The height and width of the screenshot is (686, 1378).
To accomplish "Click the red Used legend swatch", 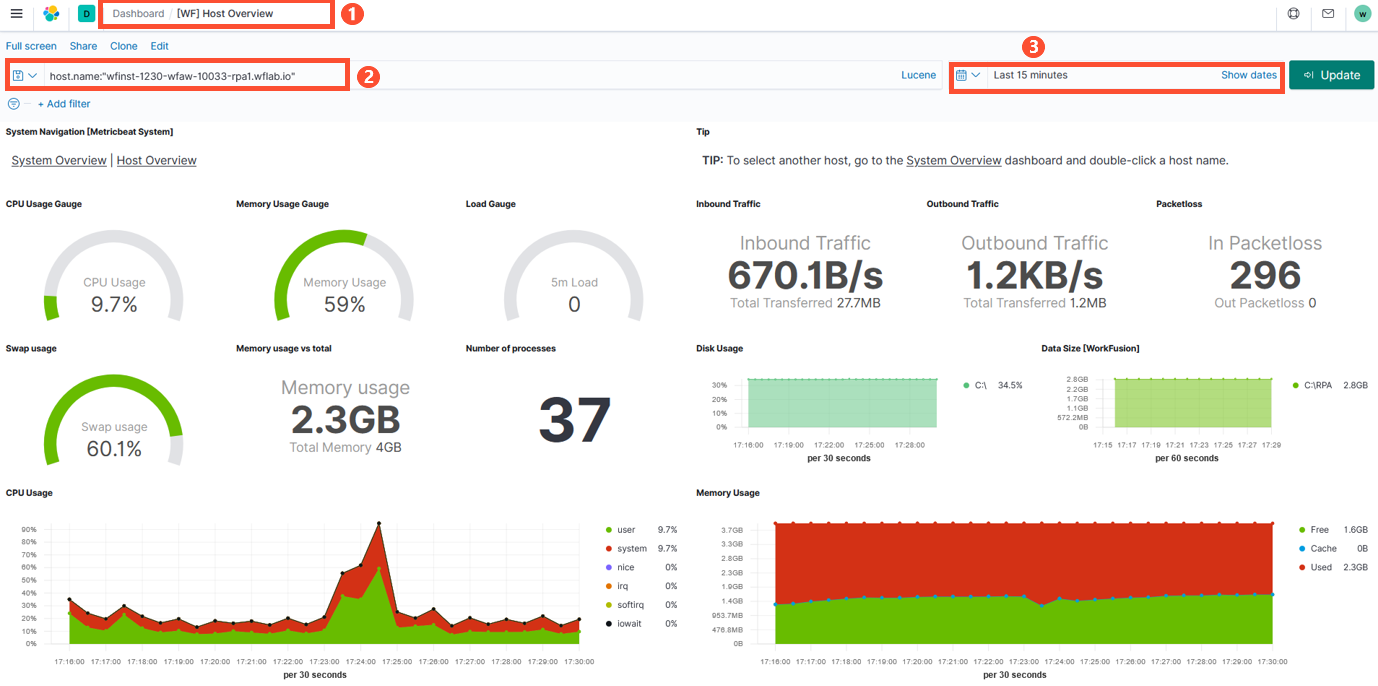I will click(x=1301, y=567).
